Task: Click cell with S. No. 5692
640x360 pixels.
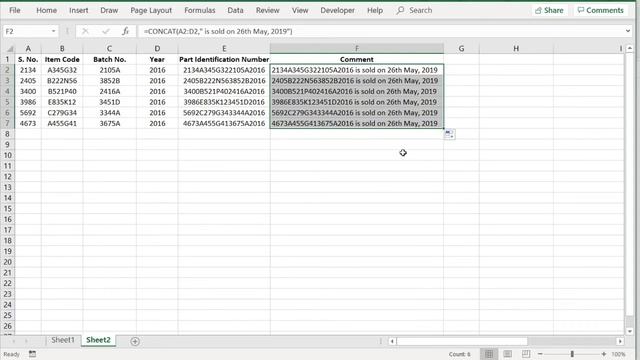Action: point(28,113)
